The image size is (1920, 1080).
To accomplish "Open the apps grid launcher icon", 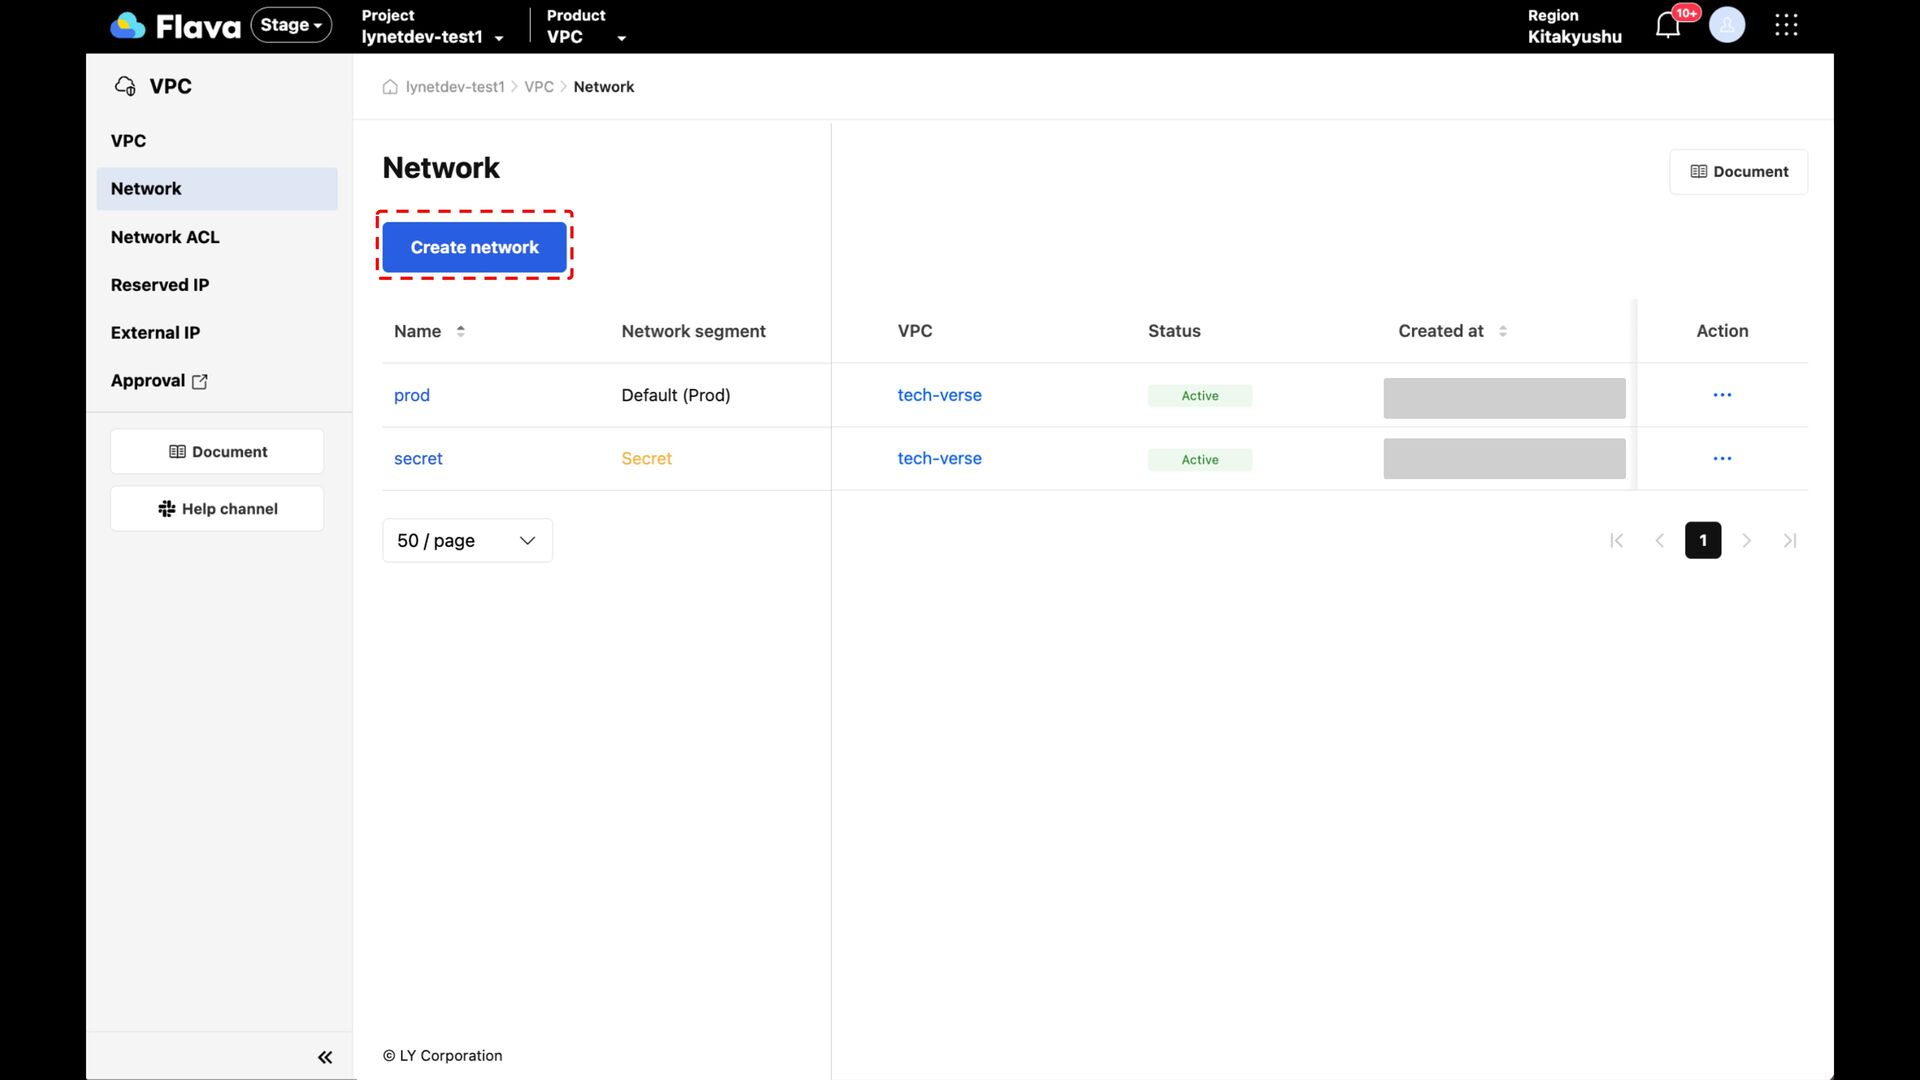I will click(1786, 25).
